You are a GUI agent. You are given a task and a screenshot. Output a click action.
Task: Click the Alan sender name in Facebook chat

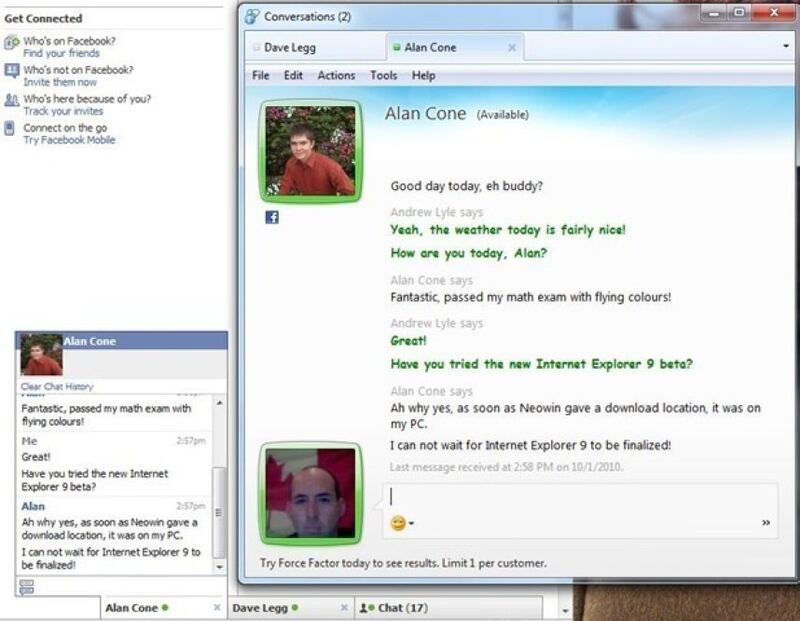click(33, 506)
